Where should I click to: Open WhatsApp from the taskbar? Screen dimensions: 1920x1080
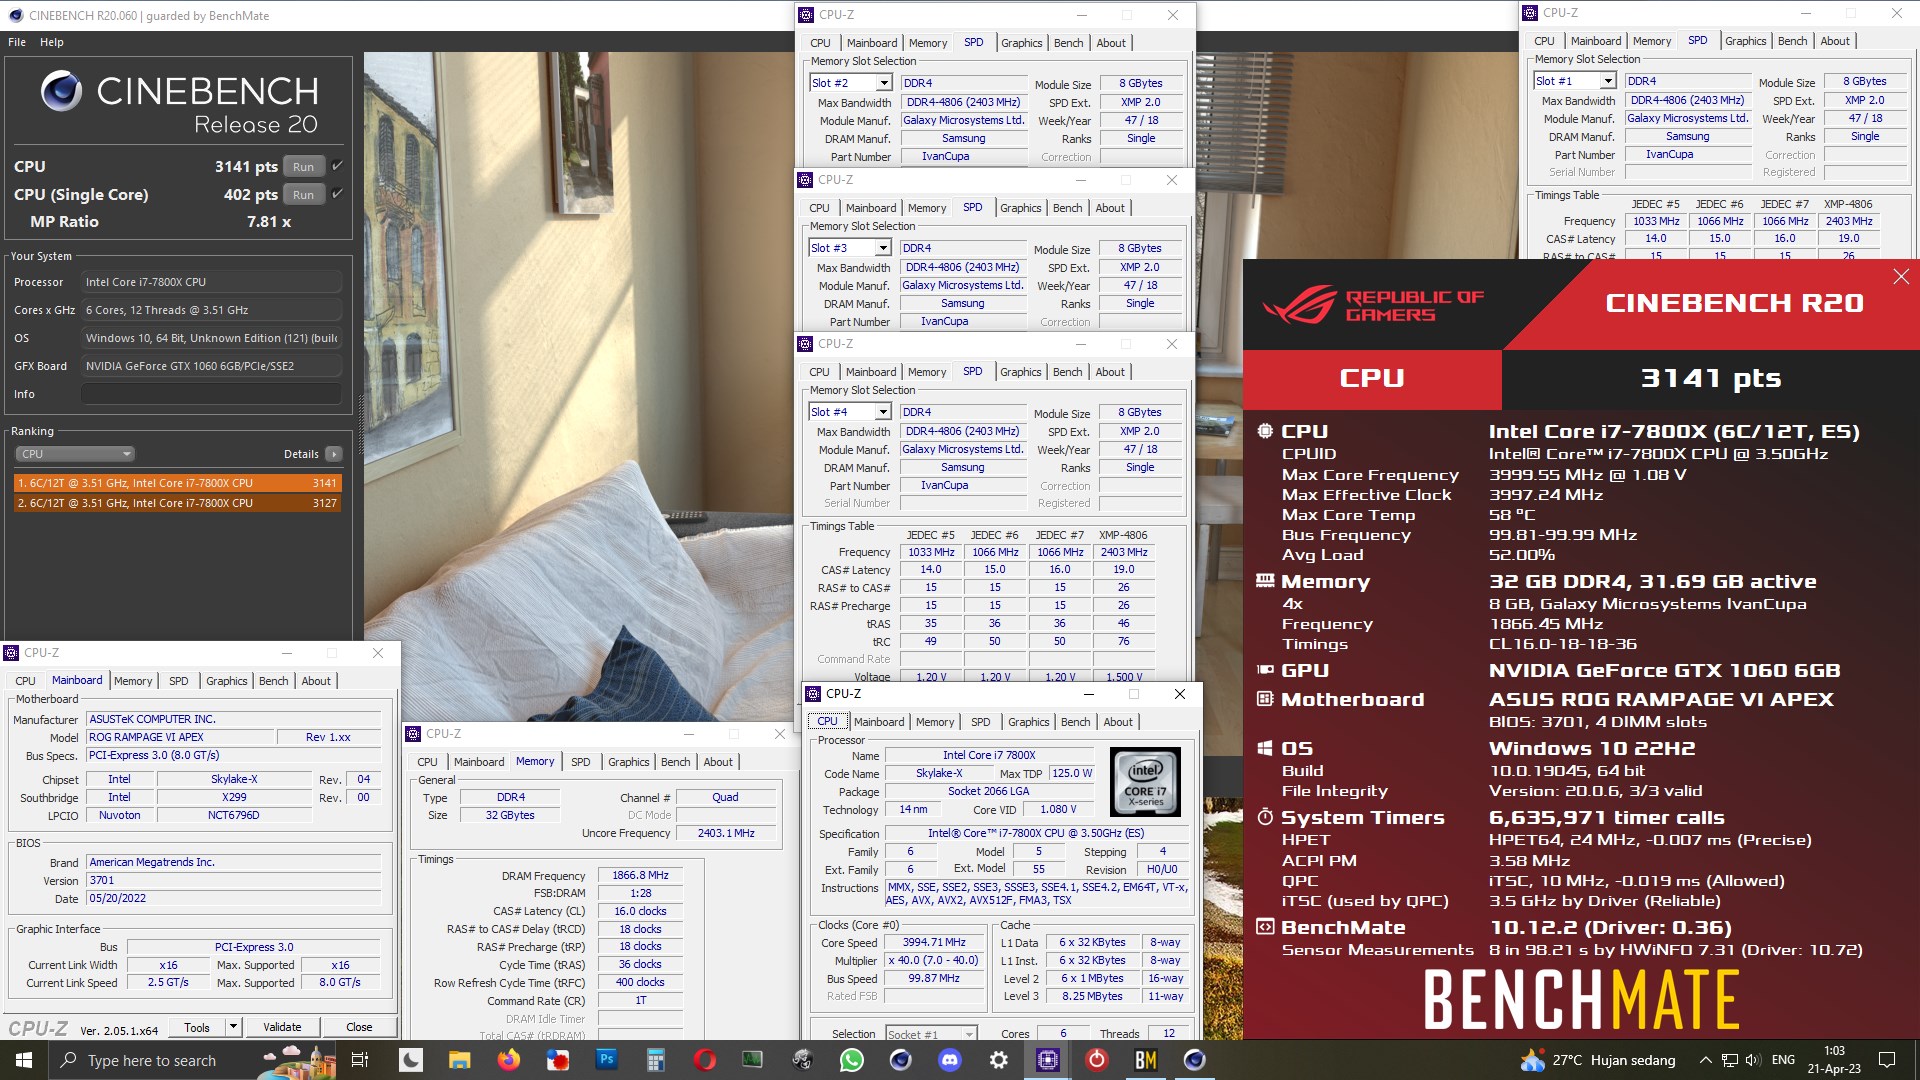(x=852, y=1060)
